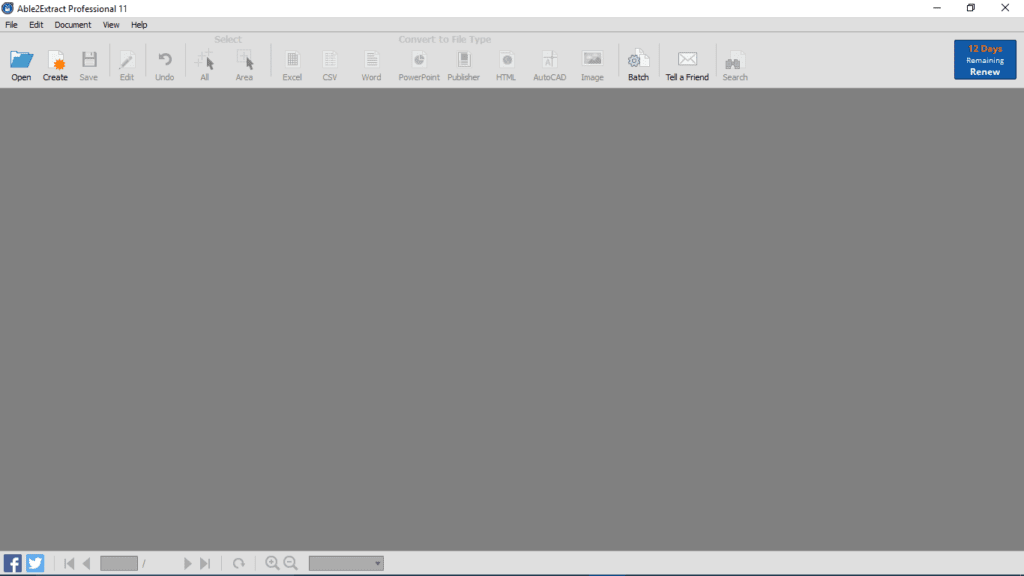Convert to CSV via toolbar icon
This screenshot has width=1024, height=576.
(x=330, y=59)
